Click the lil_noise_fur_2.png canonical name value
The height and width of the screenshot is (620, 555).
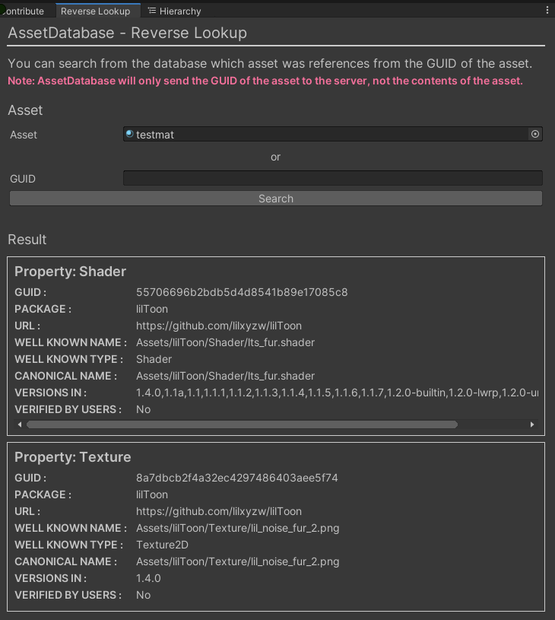click(238, 561)
